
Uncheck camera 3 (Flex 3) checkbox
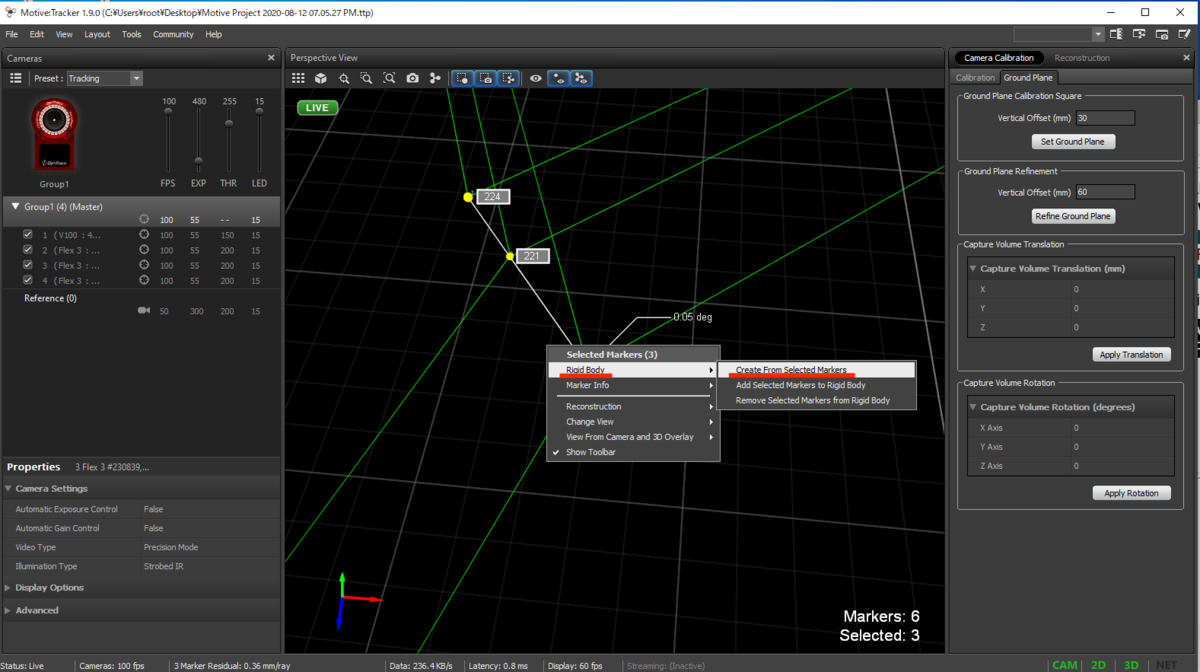point(28,265)
